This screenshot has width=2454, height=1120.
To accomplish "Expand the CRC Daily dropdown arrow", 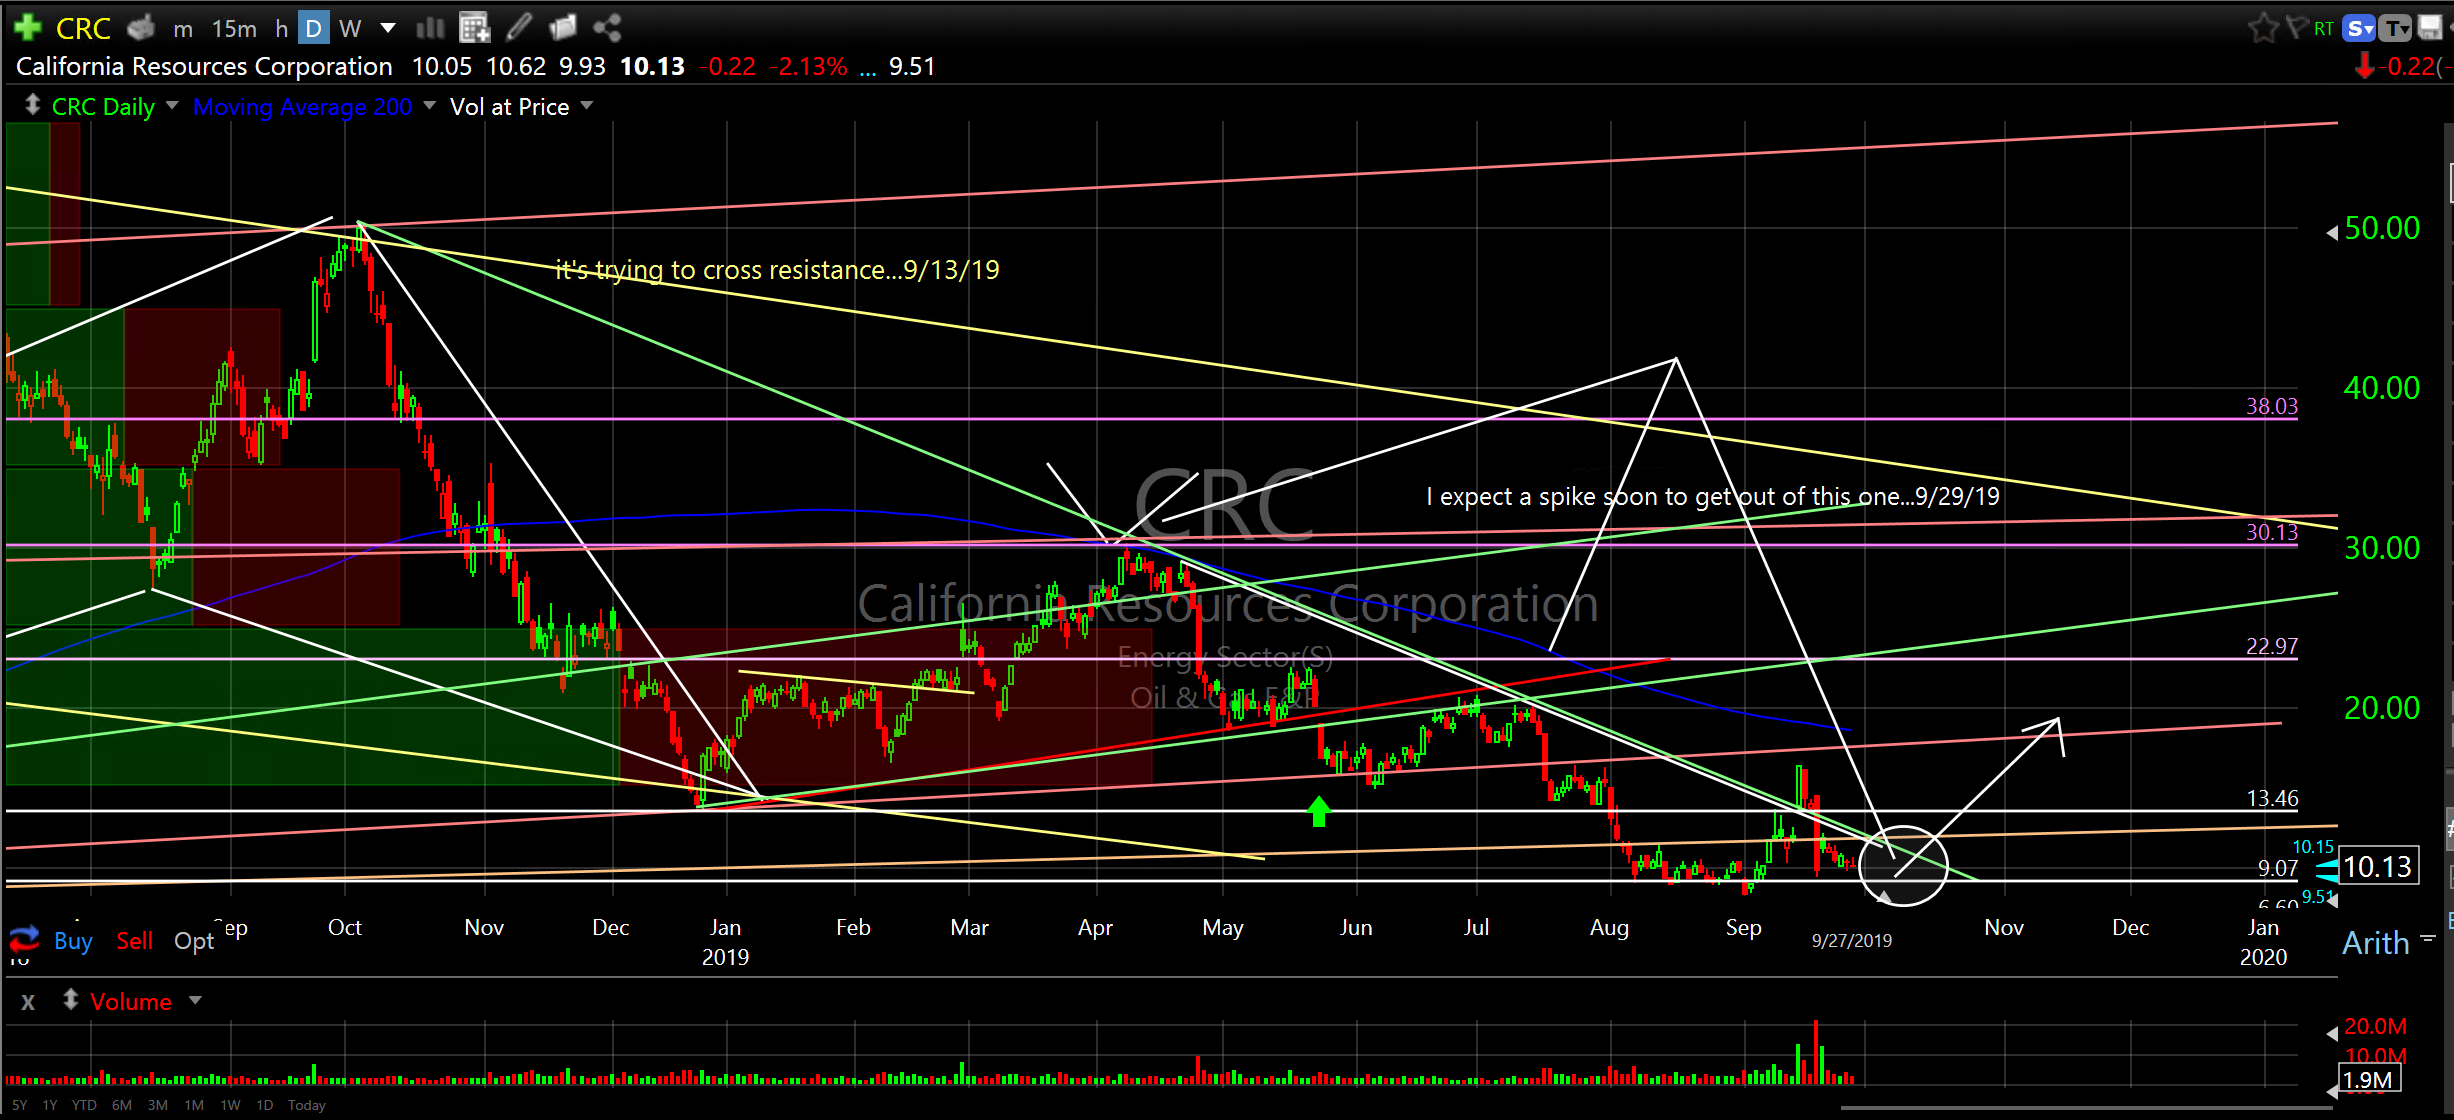I will coord(172,106).
